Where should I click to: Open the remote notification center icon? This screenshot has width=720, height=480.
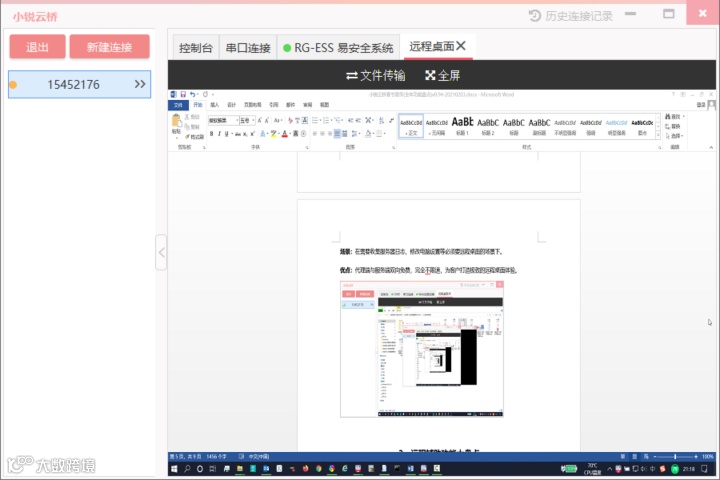tap(704, 469)
